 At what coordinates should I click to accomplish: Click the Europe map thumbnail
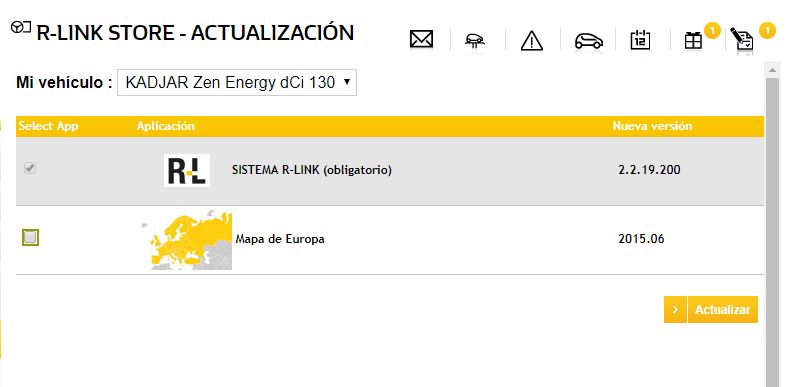(x=187, y=241)
